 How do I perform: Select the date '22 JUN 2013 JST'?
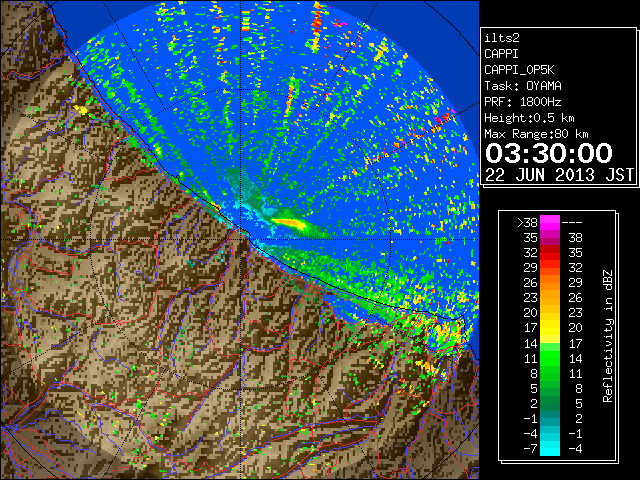[559, 175]
